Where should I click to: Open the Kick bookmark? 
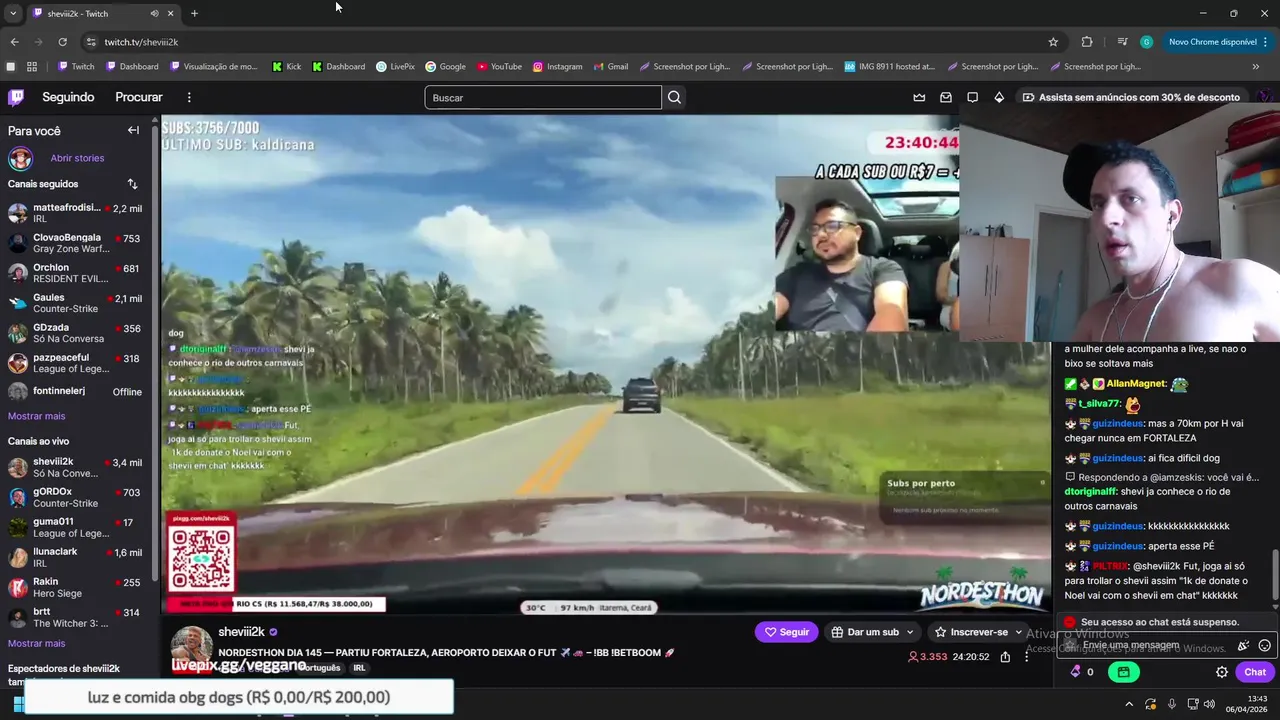point(286,67)
